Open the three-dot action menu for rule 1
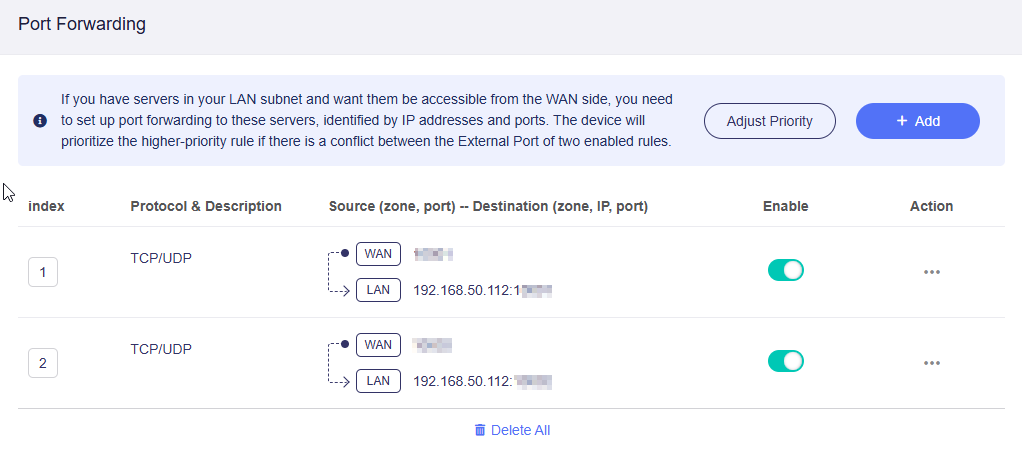The height and width of the screenshot is (450, 1022). coord(932,272)
